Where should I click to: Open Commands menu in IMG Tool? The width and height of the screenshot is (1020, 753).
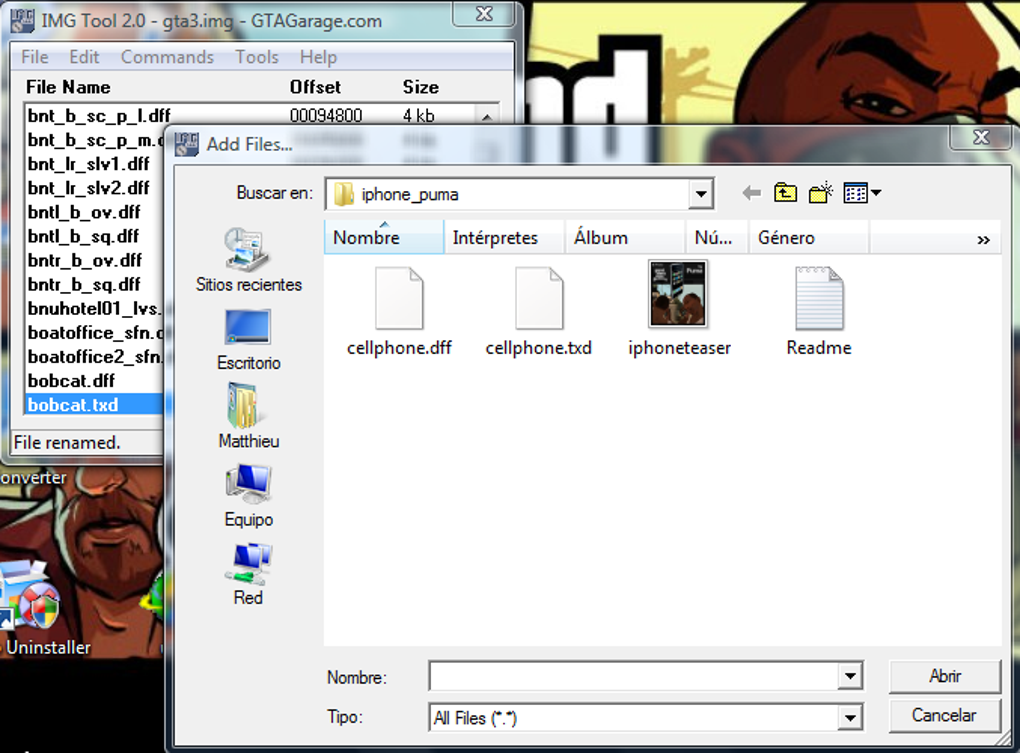pos(167,57)
